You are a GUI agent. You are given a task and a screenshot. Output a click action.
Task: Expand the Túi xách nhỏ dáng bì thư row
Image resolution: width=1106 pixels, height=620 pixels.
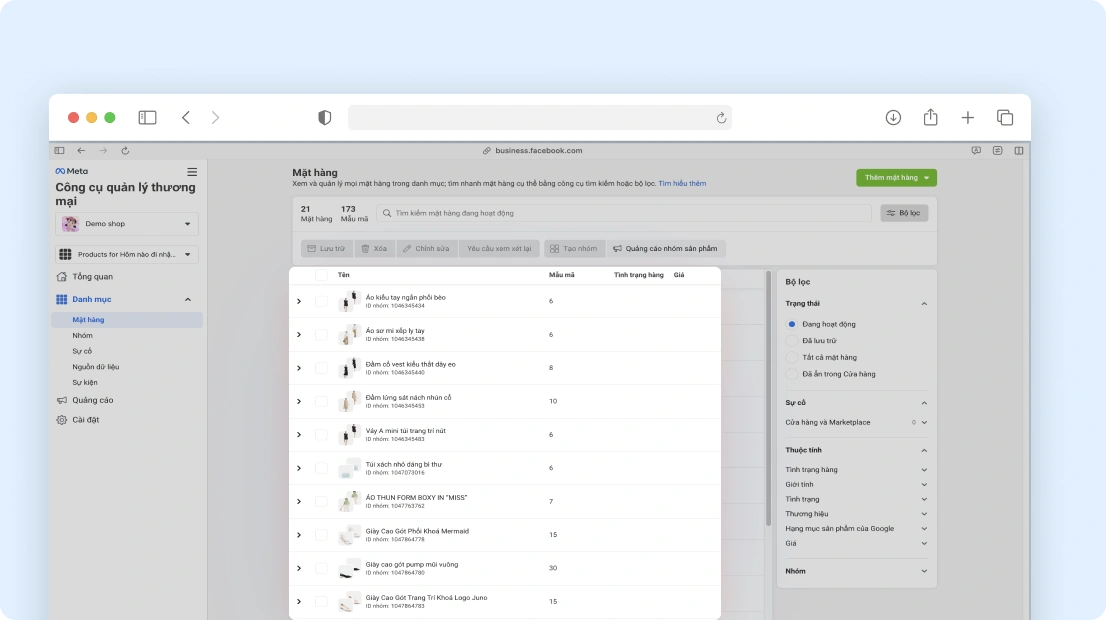299,468
